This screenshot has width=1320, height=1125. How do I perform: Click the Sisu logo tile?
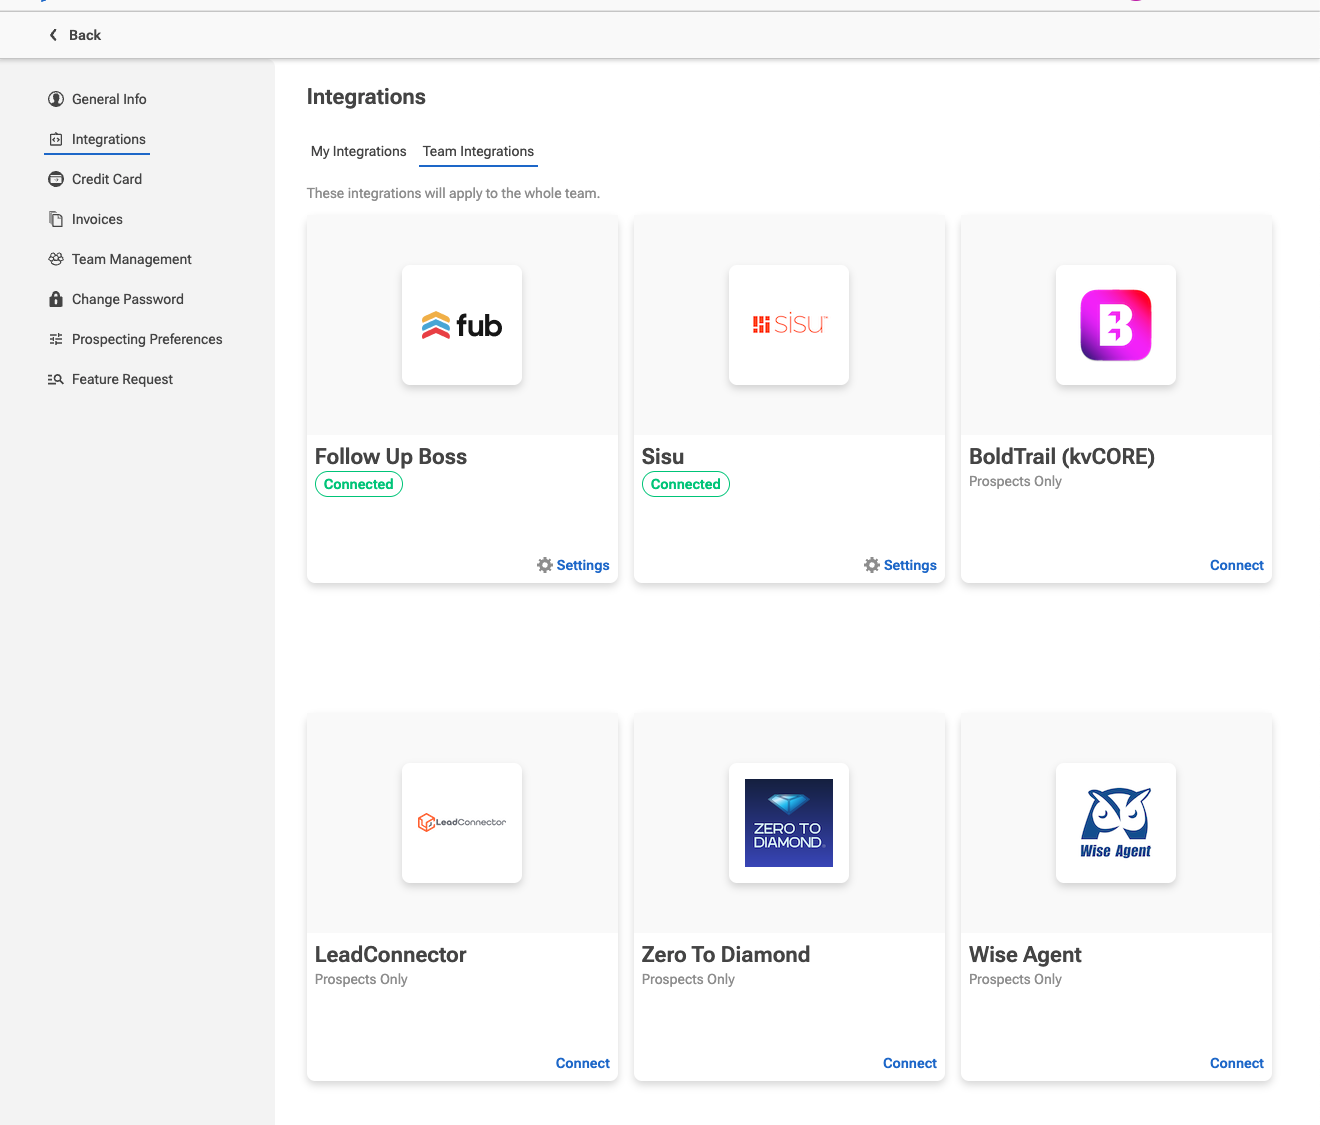789,325
